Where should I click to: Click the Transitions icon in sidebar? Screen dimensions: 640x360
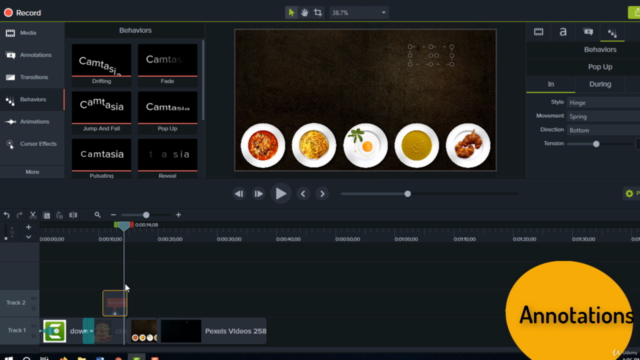coord(10,77)
